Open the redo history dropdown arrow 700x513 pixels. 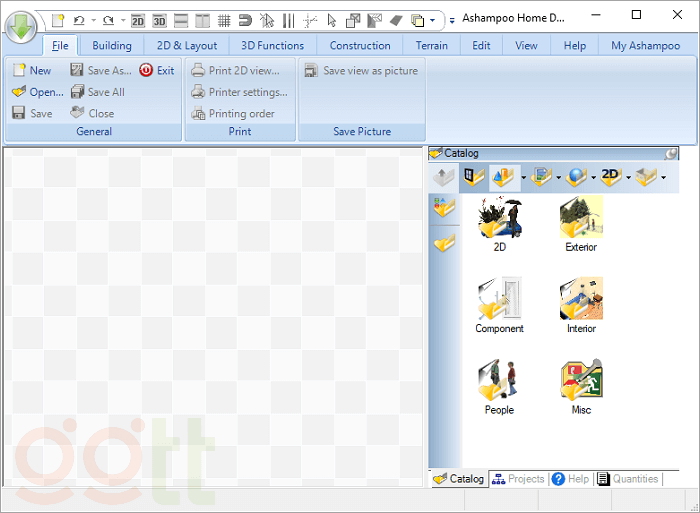123,20
